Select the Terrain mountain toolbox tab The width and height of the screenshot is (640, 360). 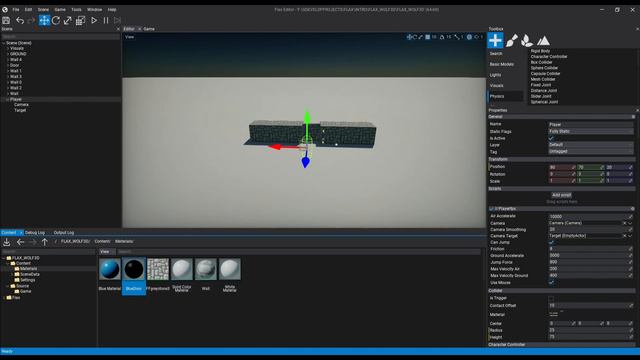[543, 40]
